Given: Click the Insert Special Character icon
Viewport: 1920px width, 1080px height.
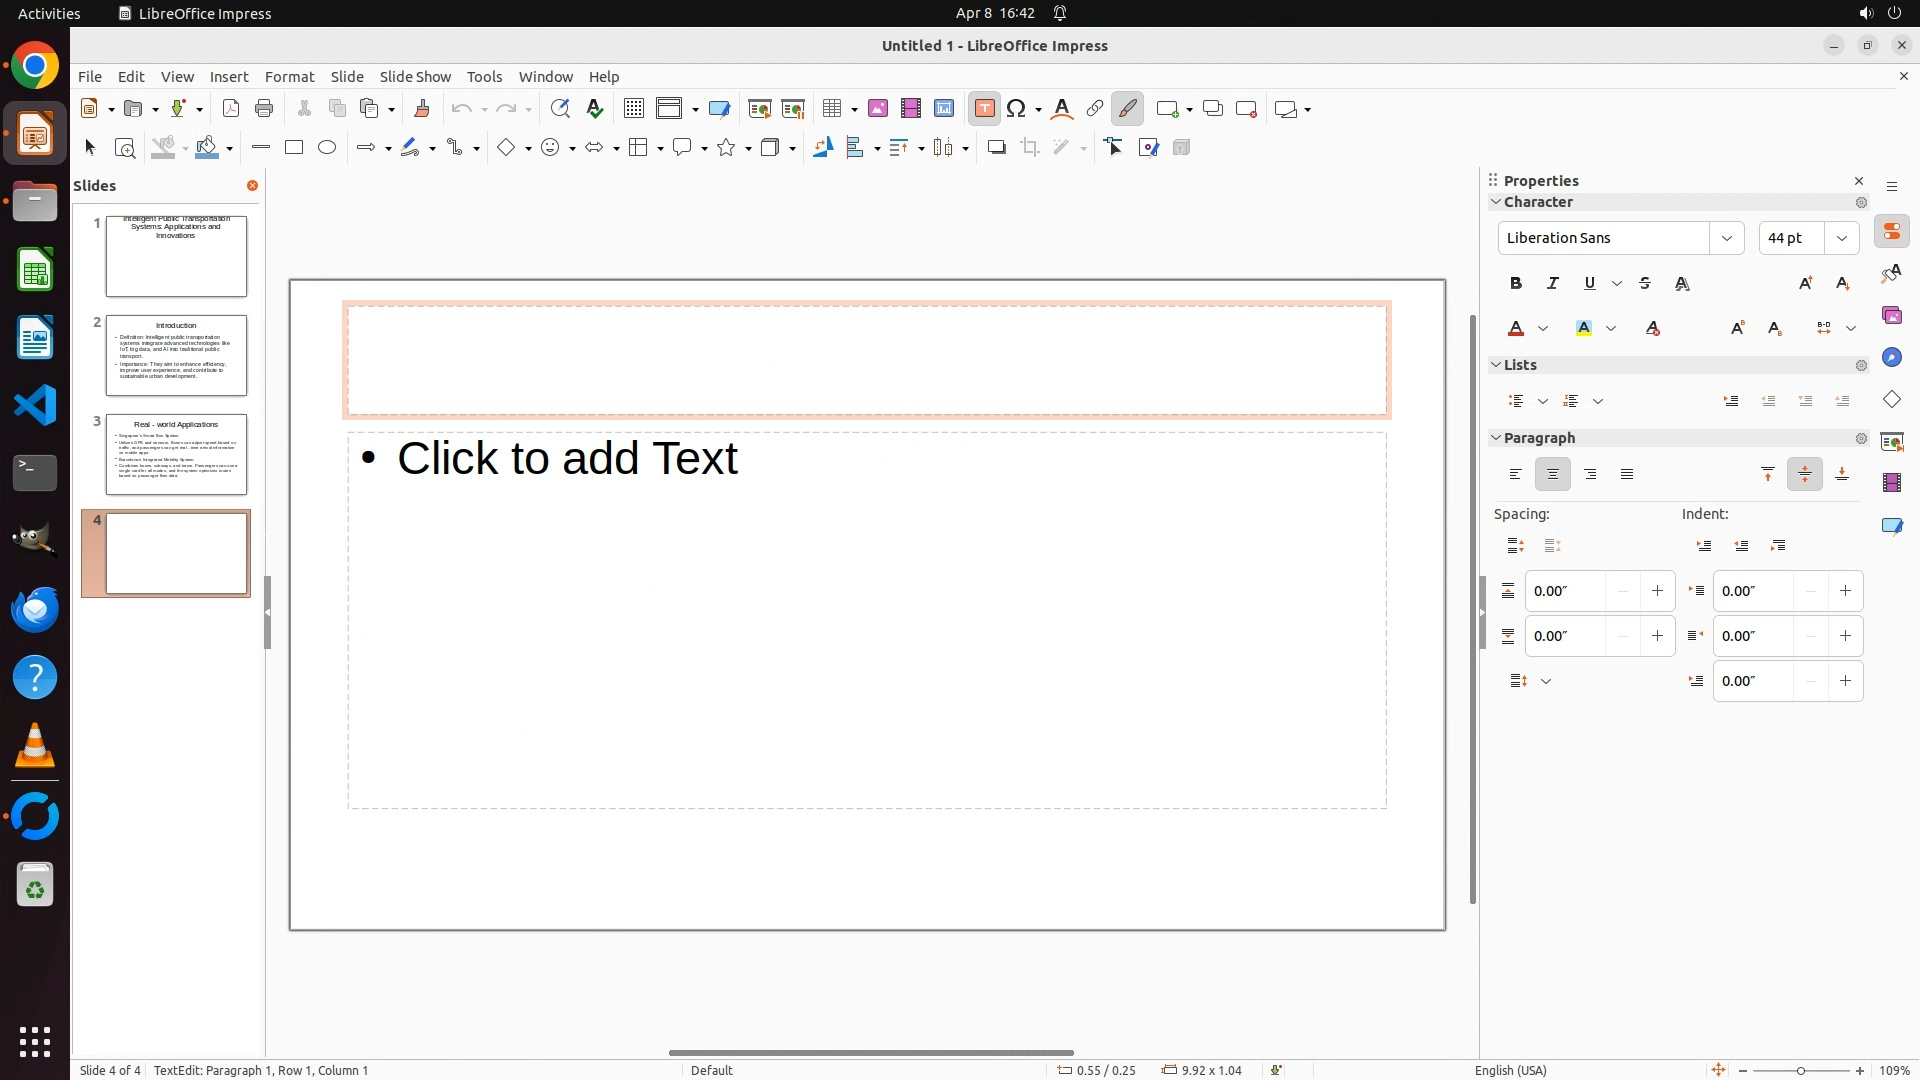Looking at the screenshot, I should pos(1017,109).
